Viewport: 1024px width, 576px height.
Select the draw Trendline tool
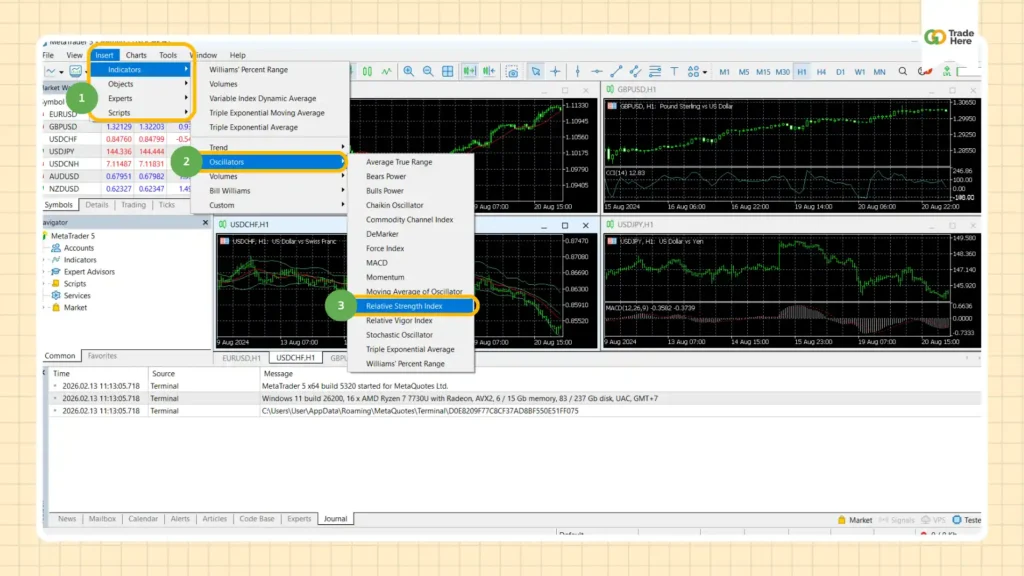[616, 71]
